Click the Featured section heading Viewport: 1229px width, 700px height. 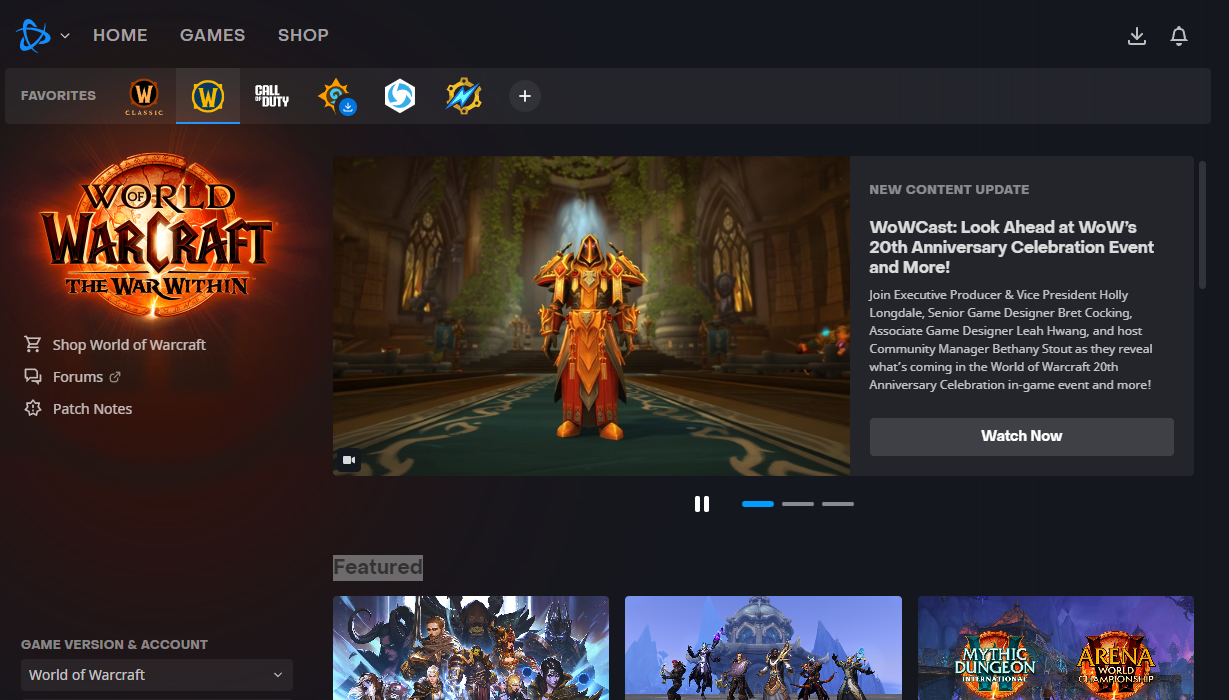pyautogui.click(x=378, y=567)
